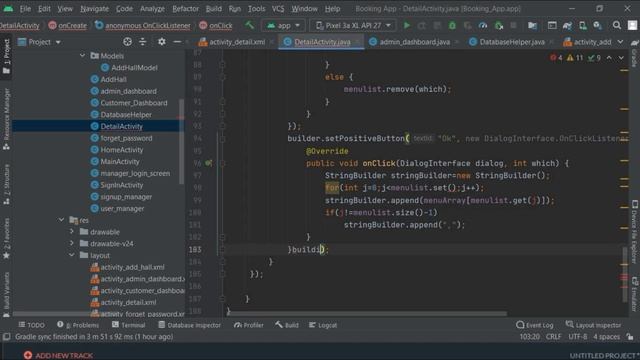Jump to the previous highlighted error with the up arrow
640x360 pixels.
pos(609,58)
